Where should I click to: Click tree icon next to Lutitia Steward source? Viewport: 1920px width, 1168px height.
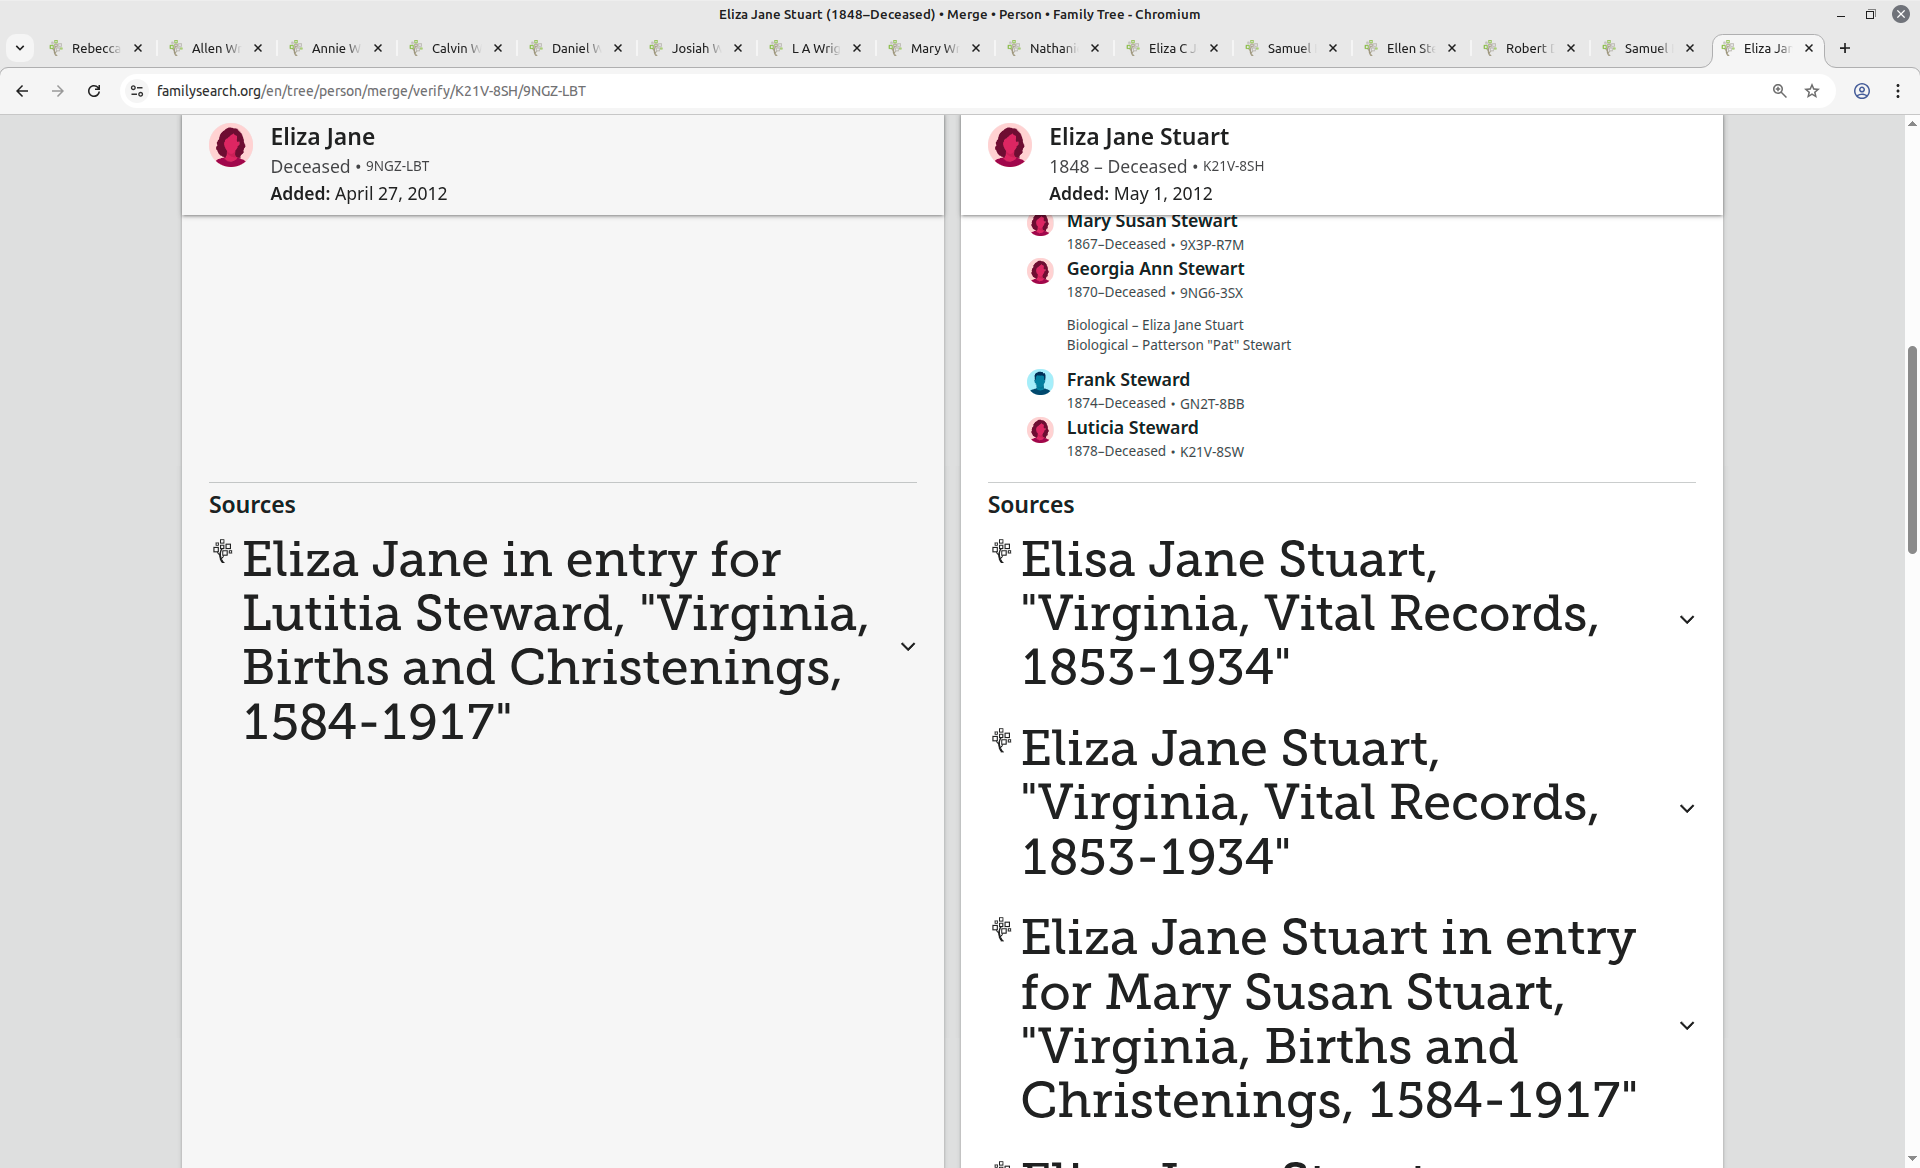coord(222,550)
